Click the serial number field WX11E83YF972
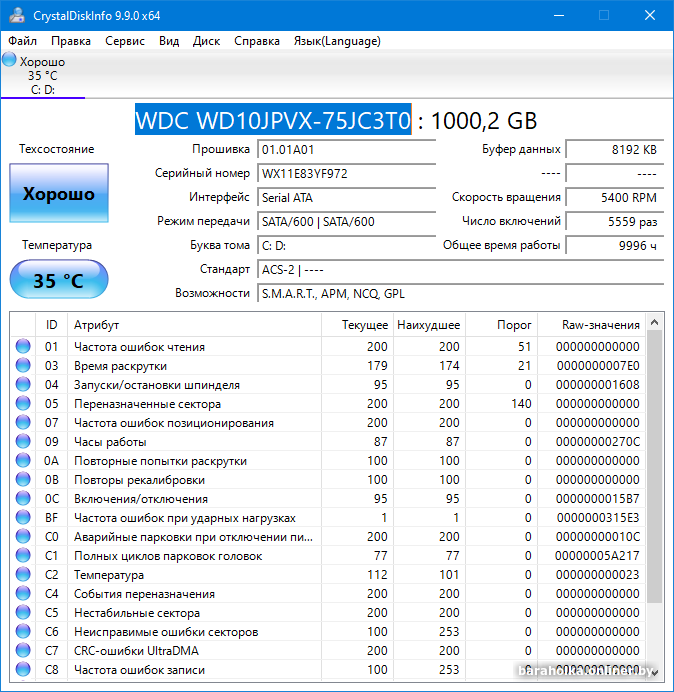This screenshot has height=692, width=674. [346, 173]
